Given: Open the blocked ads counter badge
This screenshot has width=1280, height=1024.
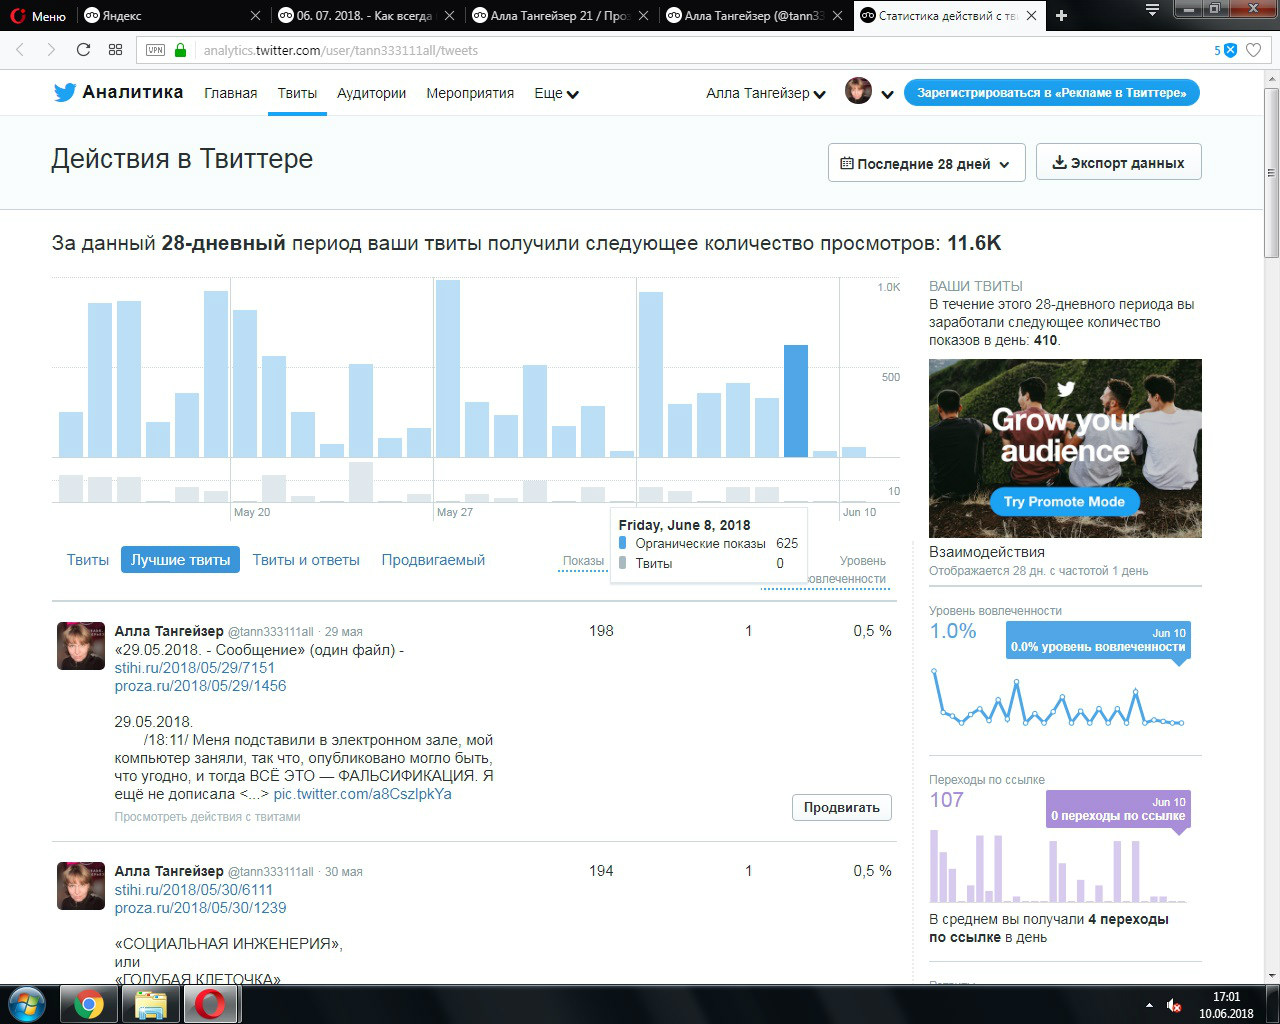Looking at the screenshot, I should tap(1226, 50).
